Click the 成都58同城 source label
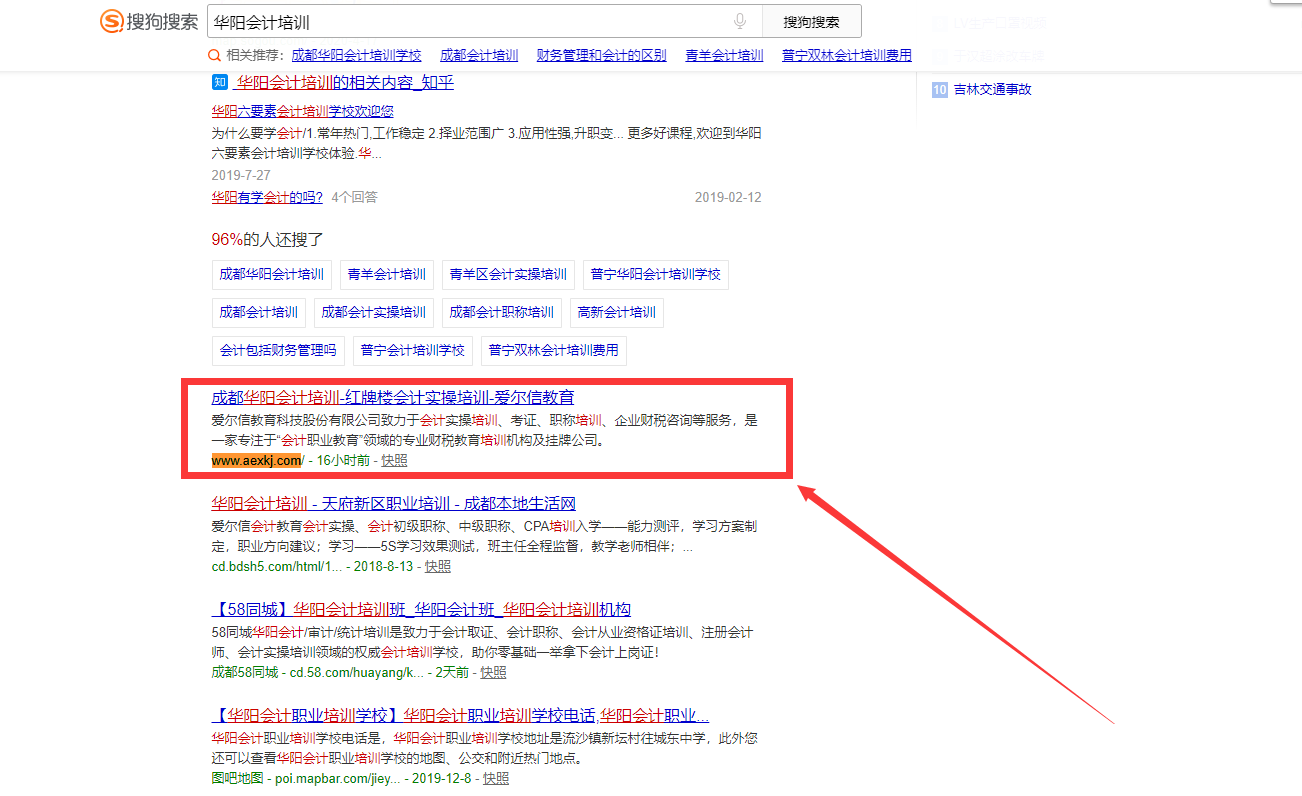This screenshot has height=796, width=1302. click(x=245, y=672)
